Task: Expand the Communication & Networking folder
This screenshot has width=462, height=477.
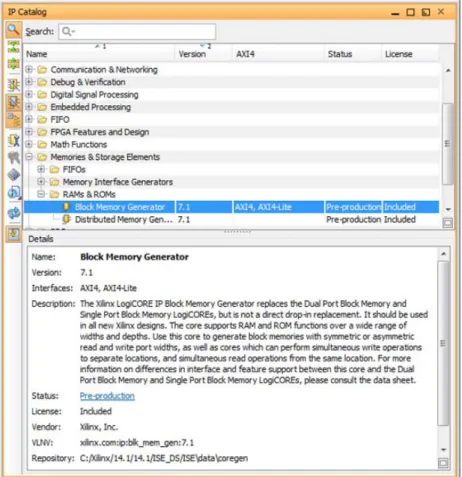Action: pyautogui.click(x=29, y=69)
